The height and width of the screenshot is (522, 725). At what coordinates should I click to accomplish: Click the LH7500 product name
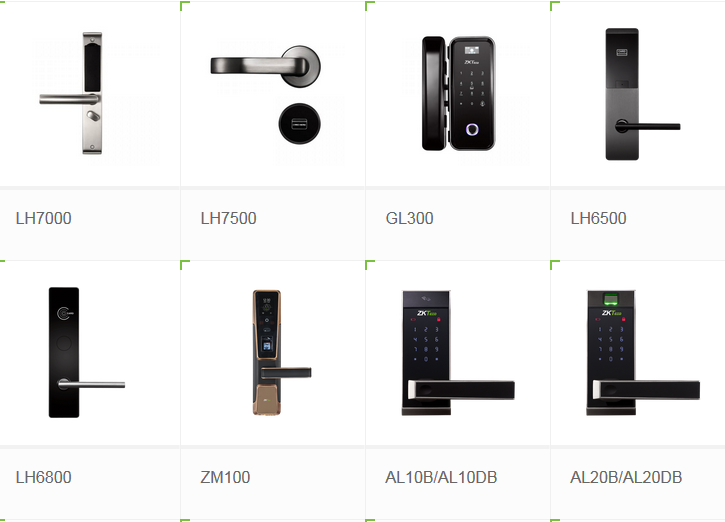click(228, 218)
